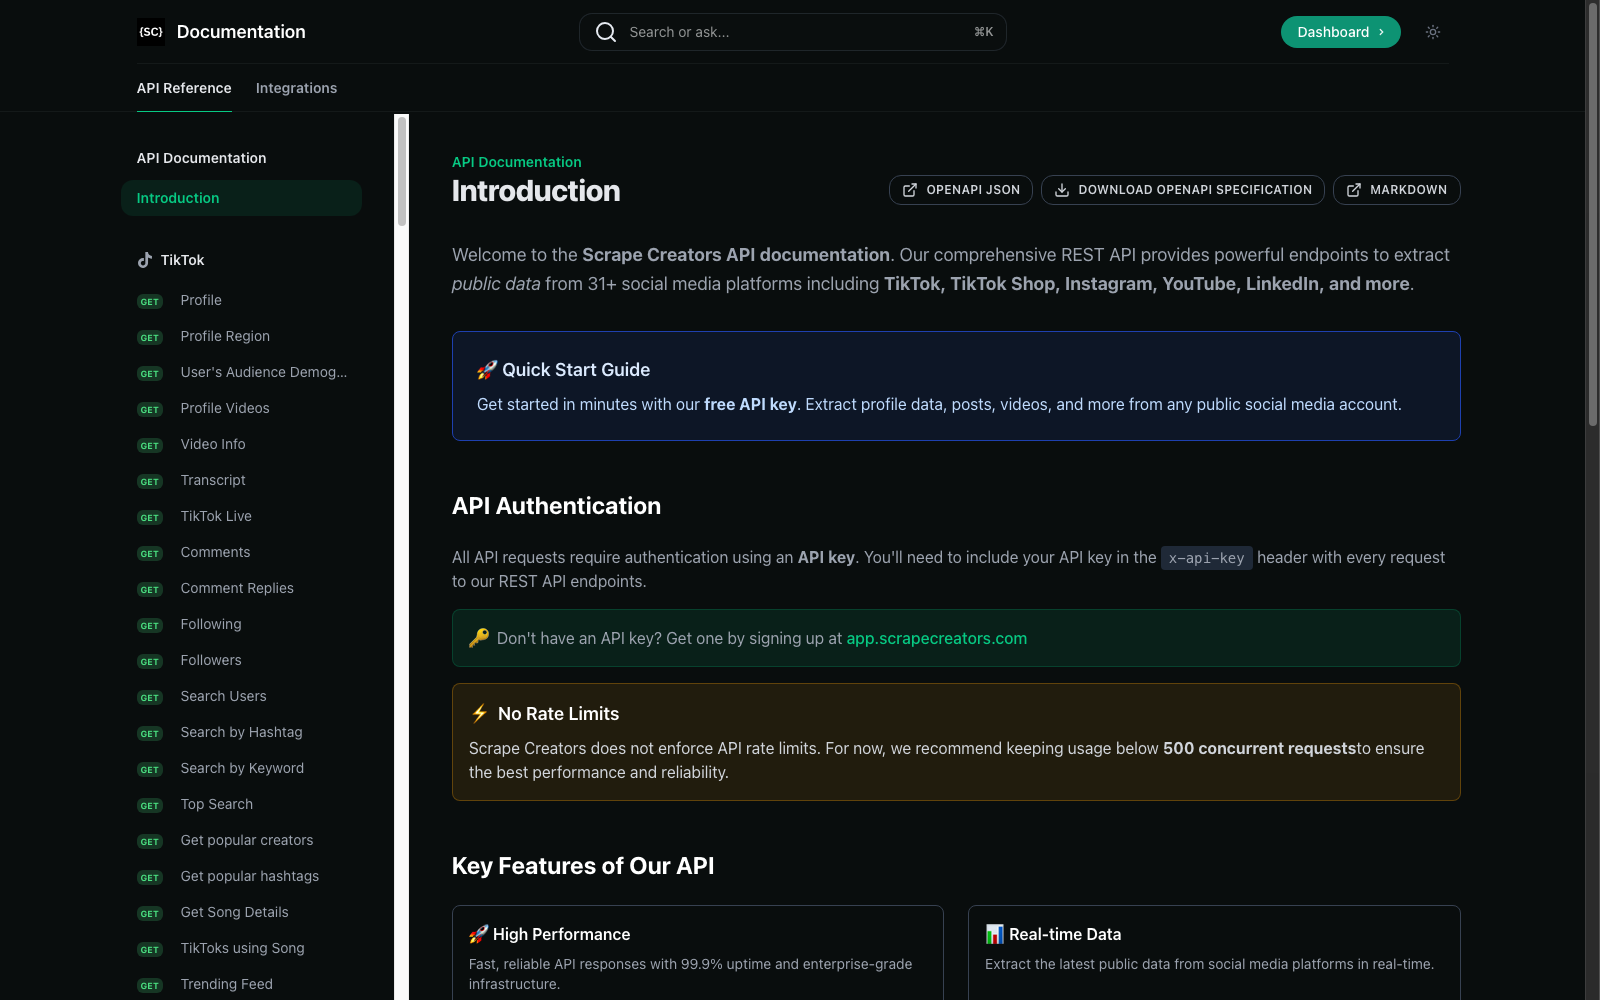Click the API Documentation breadcrumb label
The image size is (1600, 1000).
tap(516, 162)
